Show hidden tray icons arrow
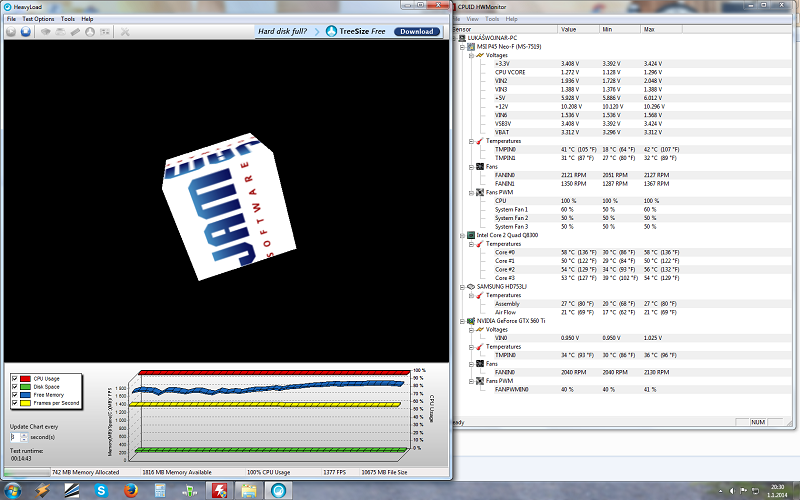The image size is (800, 500). (x=720, y=491)
